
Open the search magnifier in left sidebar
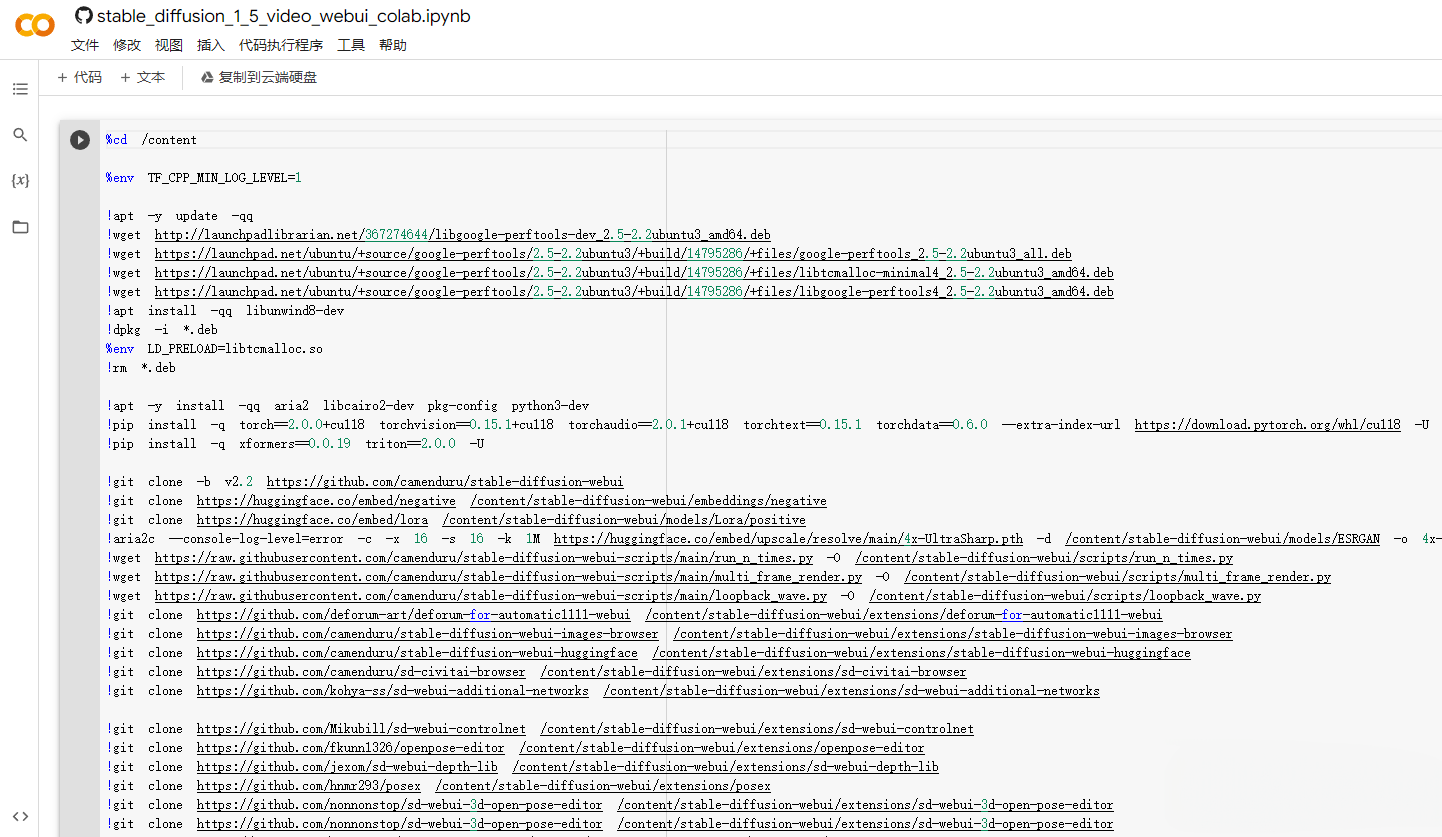20,135
